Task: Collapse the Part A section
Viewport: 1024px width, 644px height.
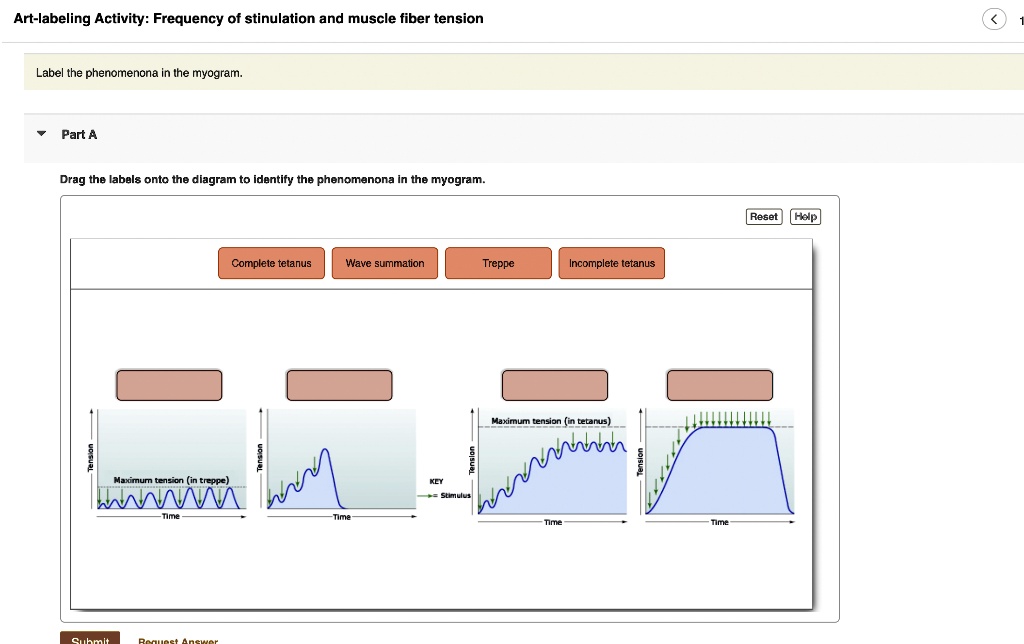Action: tap(39, 134)
